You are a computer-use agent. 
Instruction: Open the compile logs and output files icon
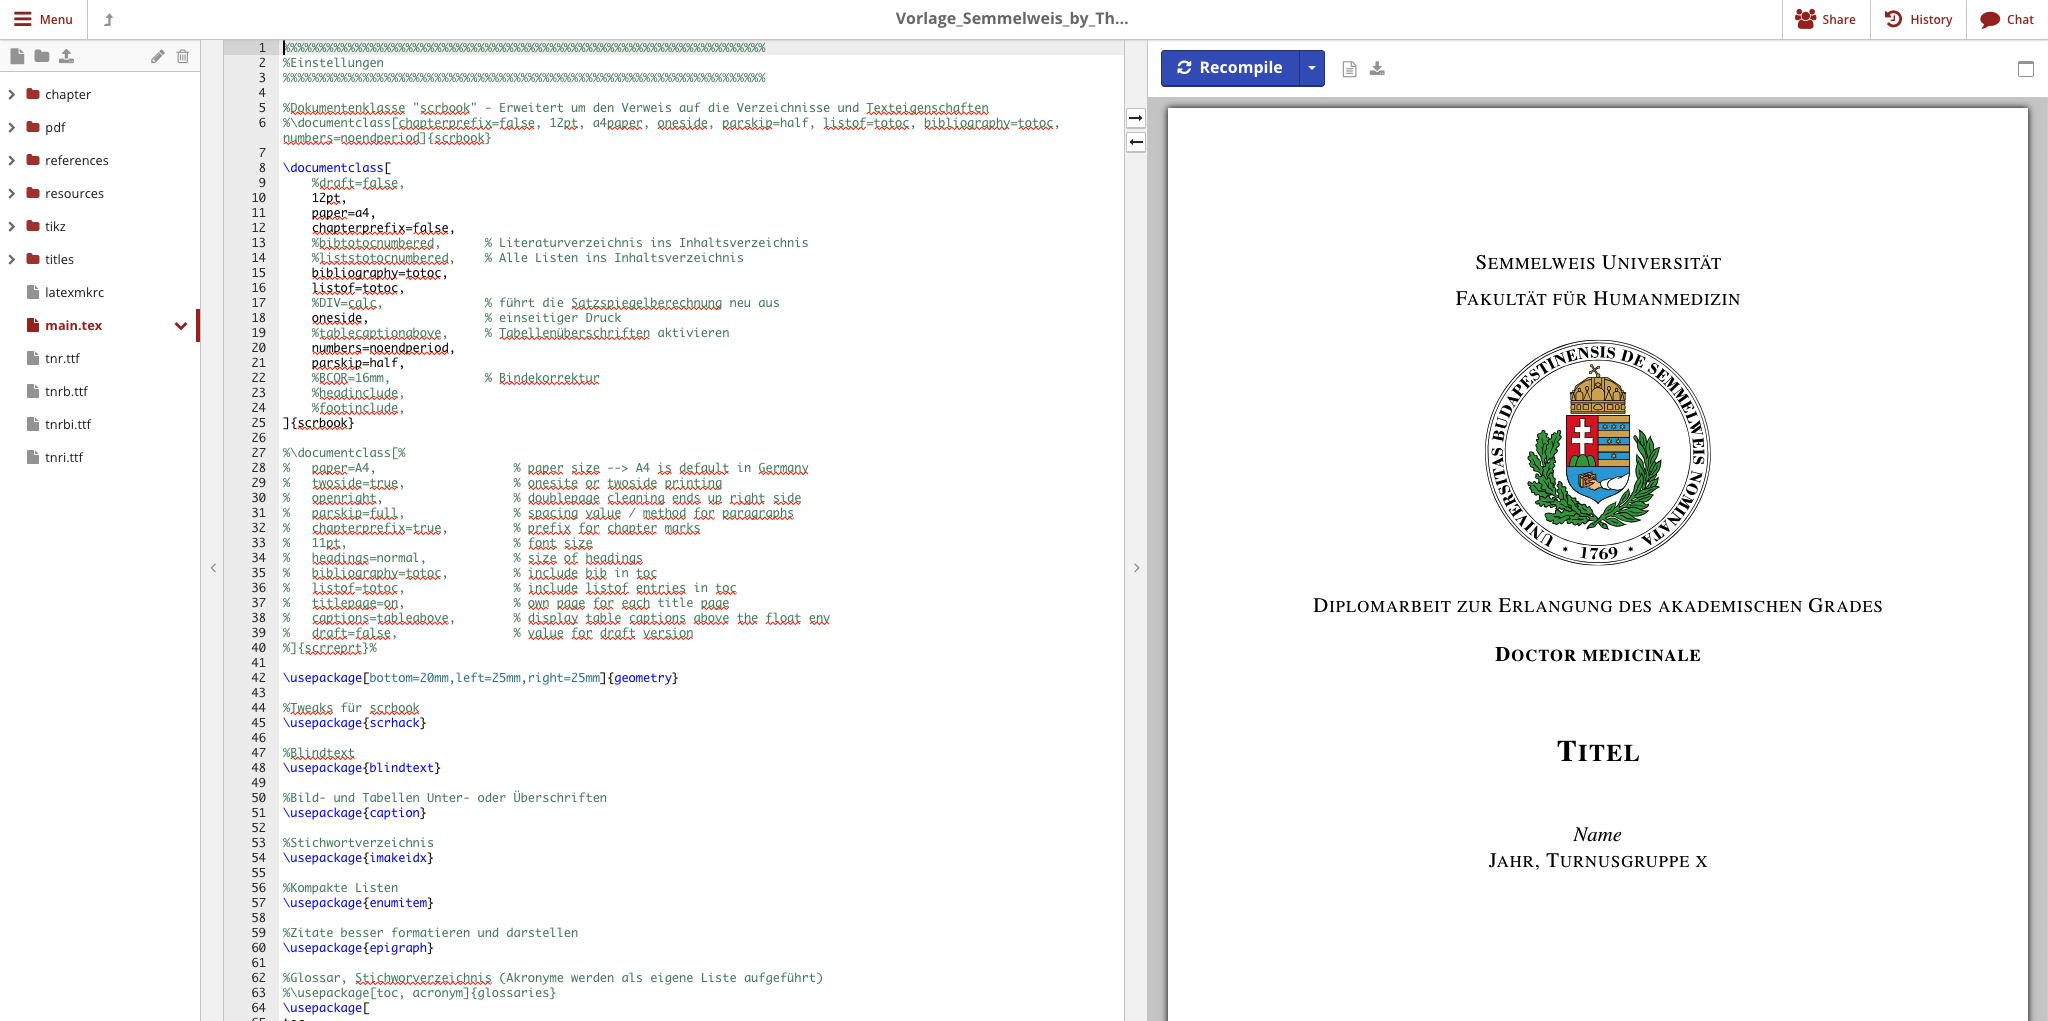click(x=1349, y=69)
